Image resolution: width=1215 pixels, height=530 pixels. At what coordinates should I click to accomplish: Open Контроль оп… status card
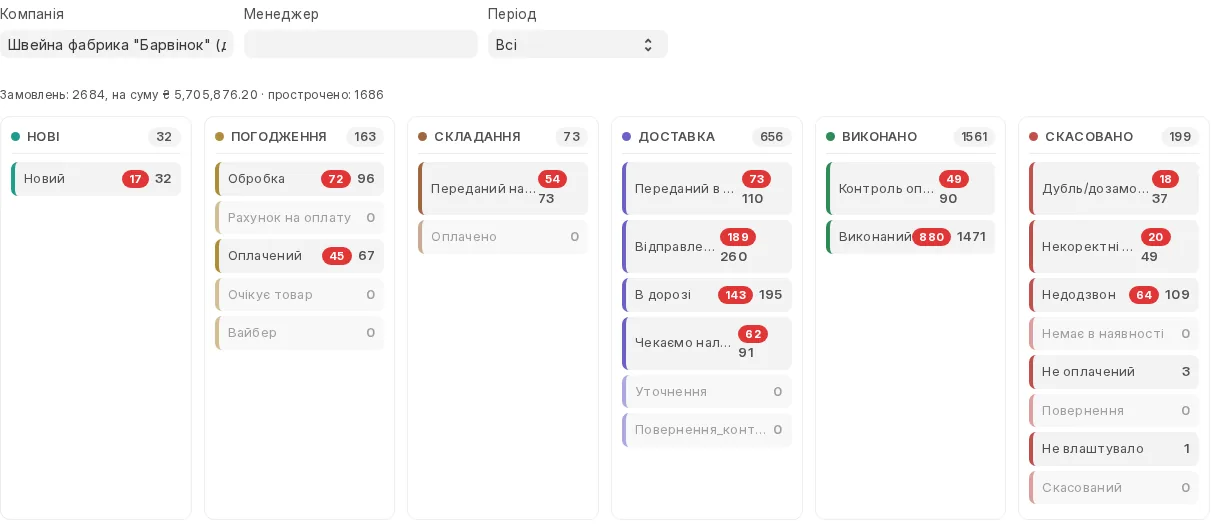coord(910,188)
